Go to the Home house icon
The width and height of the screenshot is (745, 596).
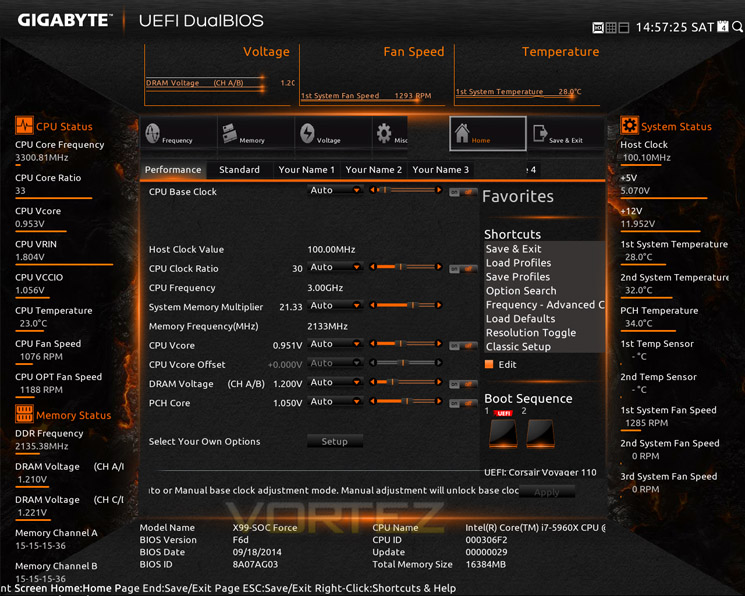click(462, 133)
